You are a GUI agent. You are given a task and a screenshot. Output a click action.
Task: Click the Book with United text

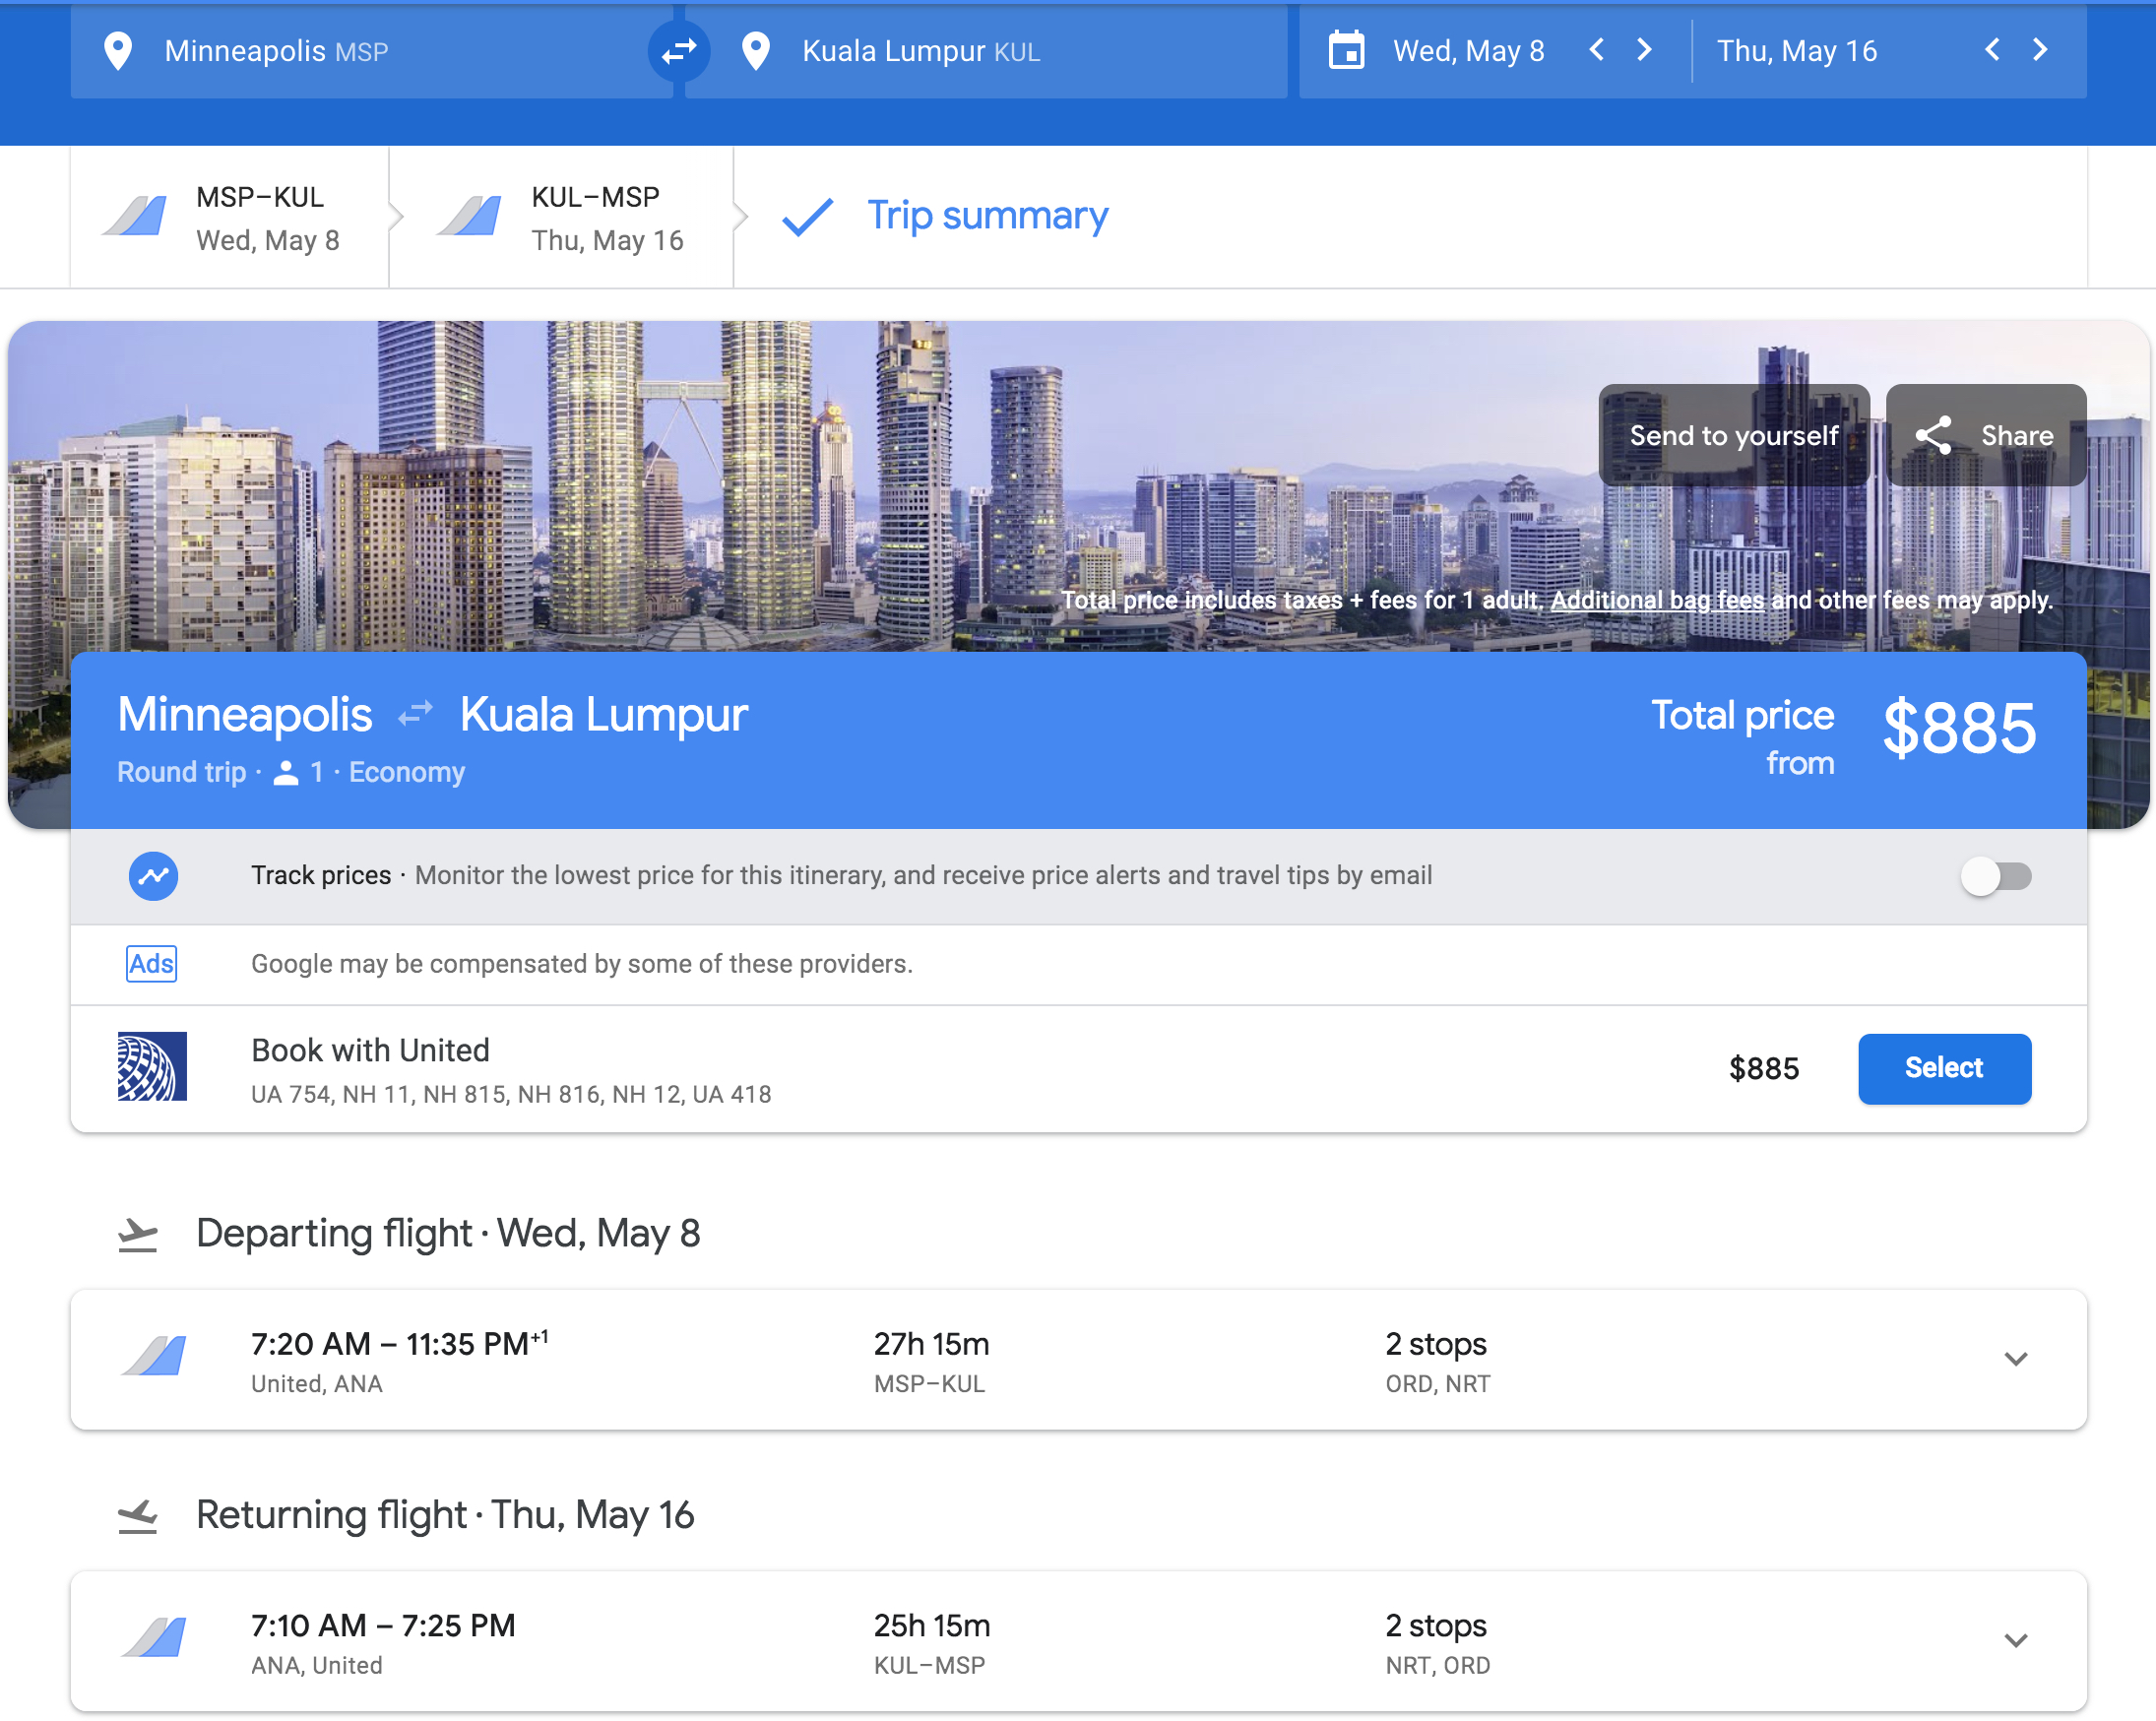tap(370, 1050)
